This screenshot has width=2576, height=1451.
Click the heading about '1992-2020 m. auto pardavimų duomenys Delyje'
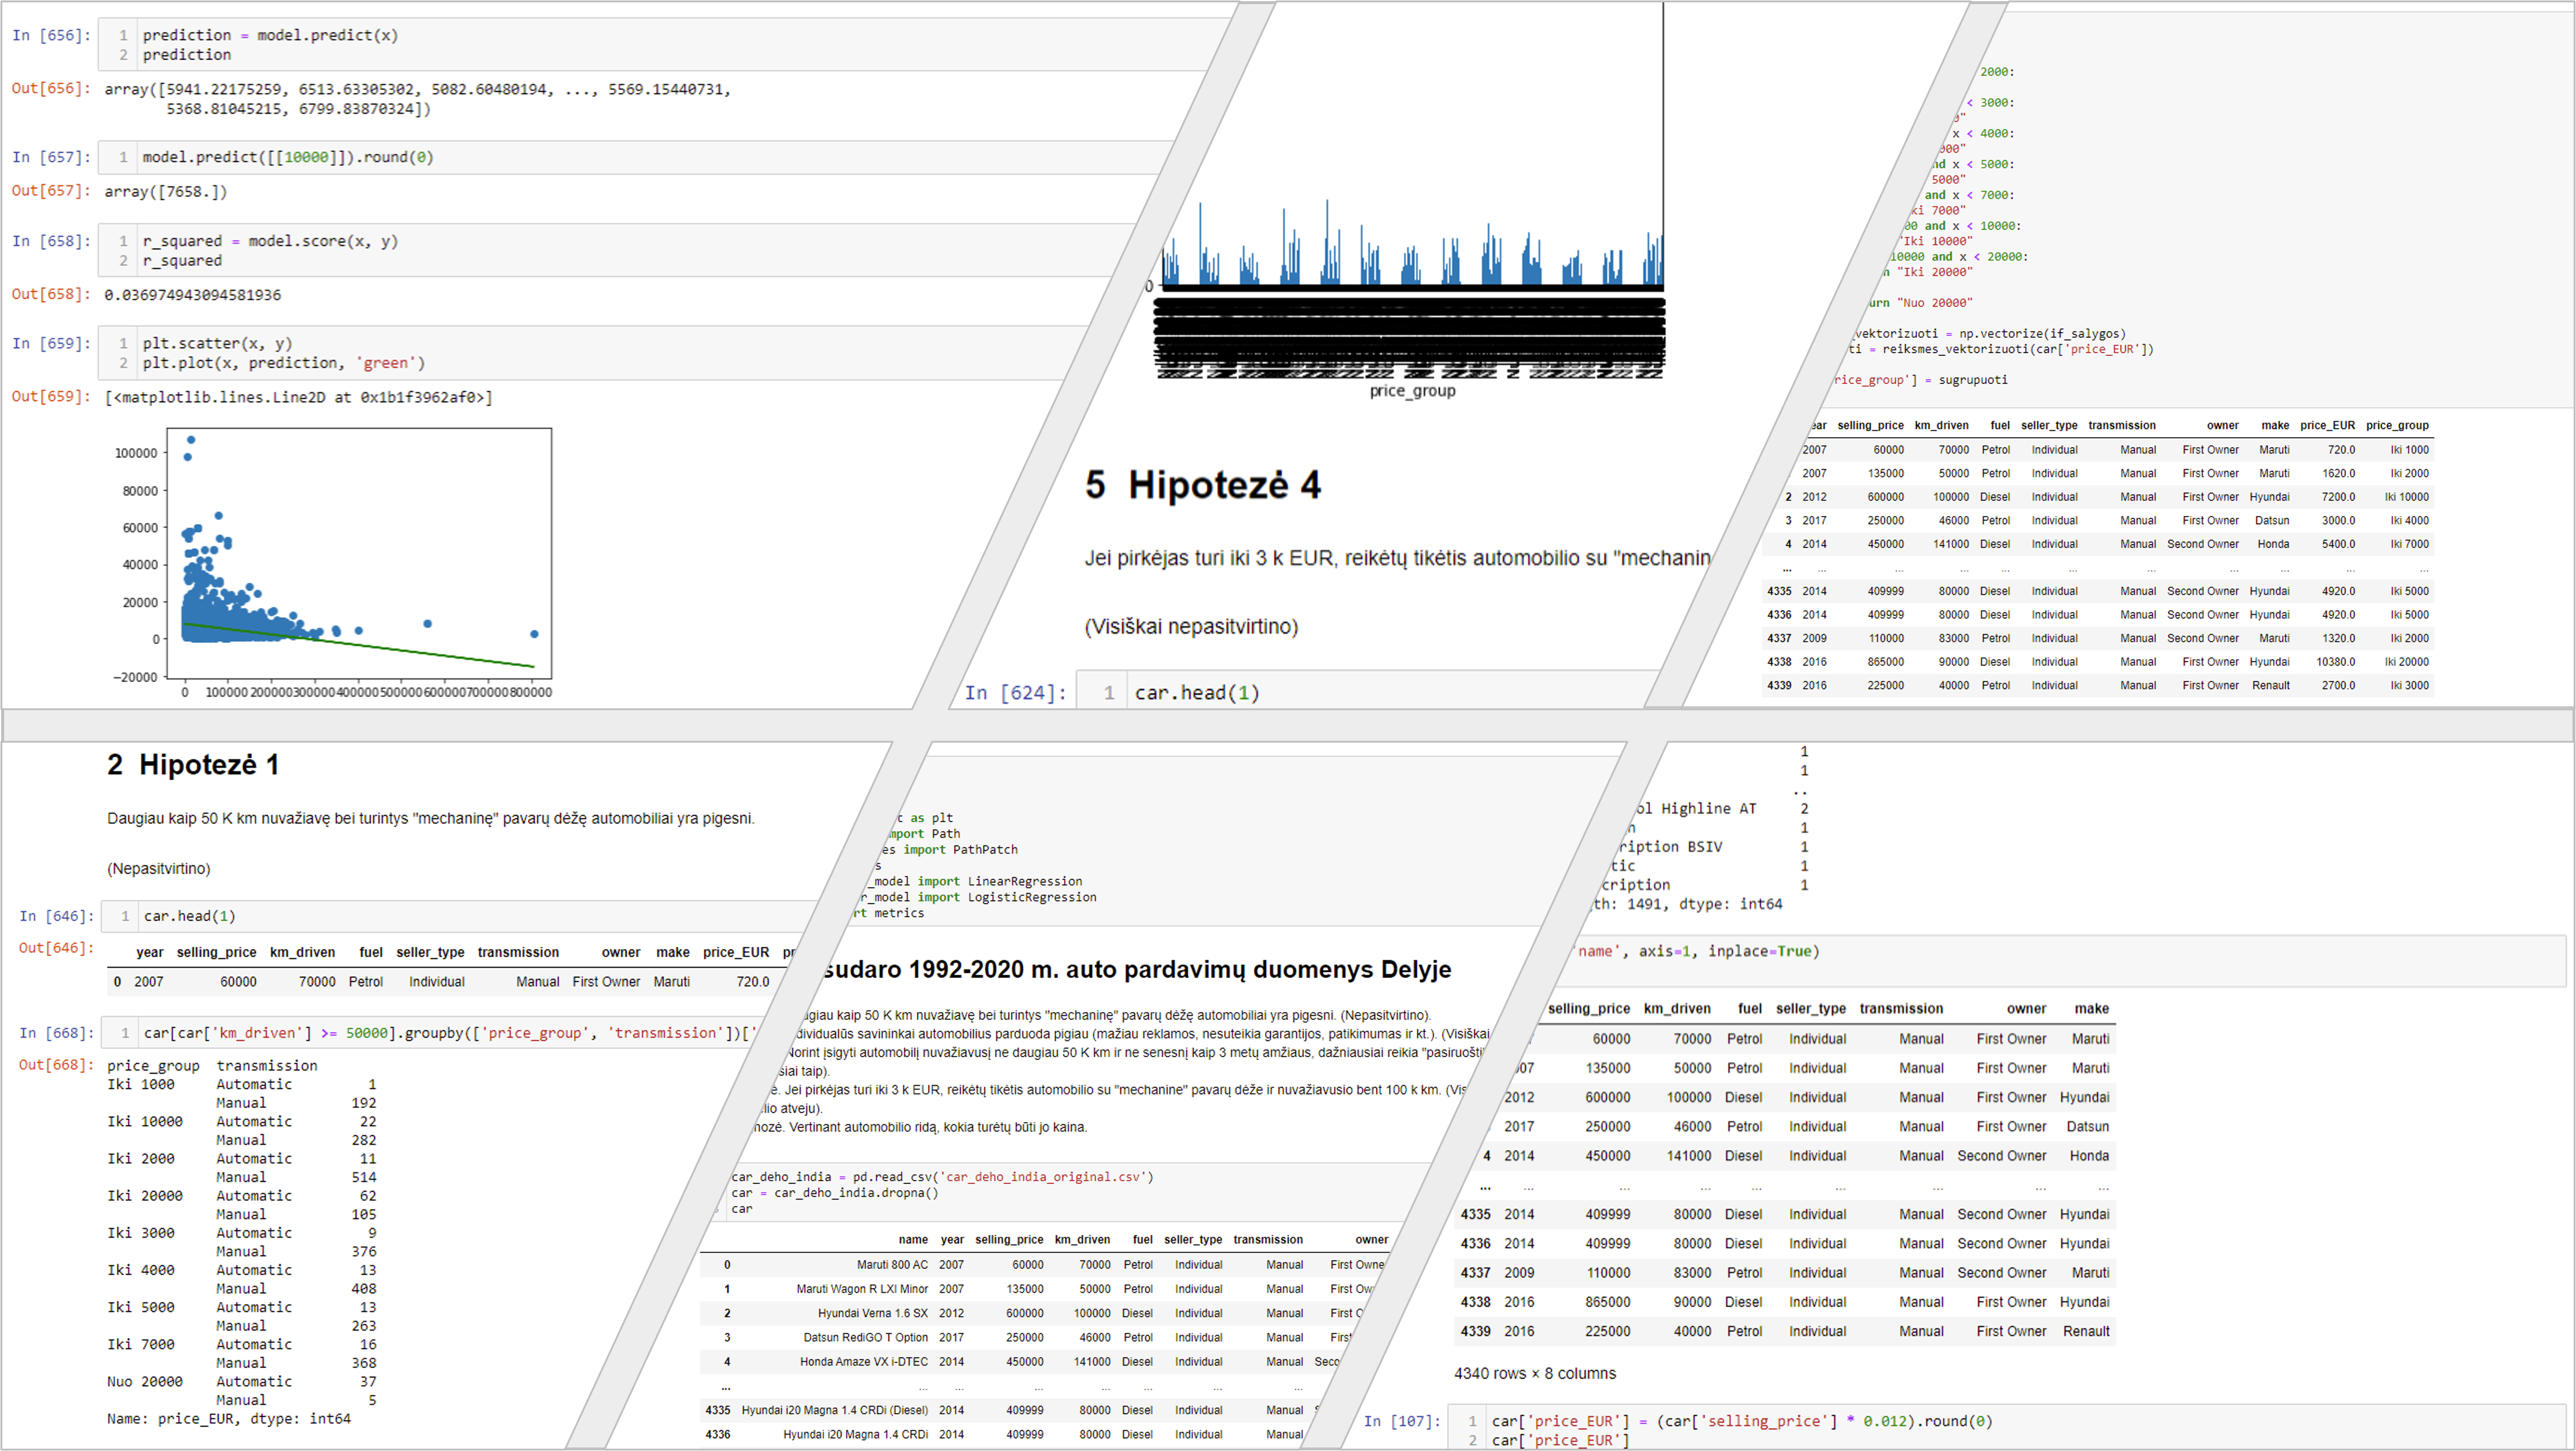point(1137,969)
